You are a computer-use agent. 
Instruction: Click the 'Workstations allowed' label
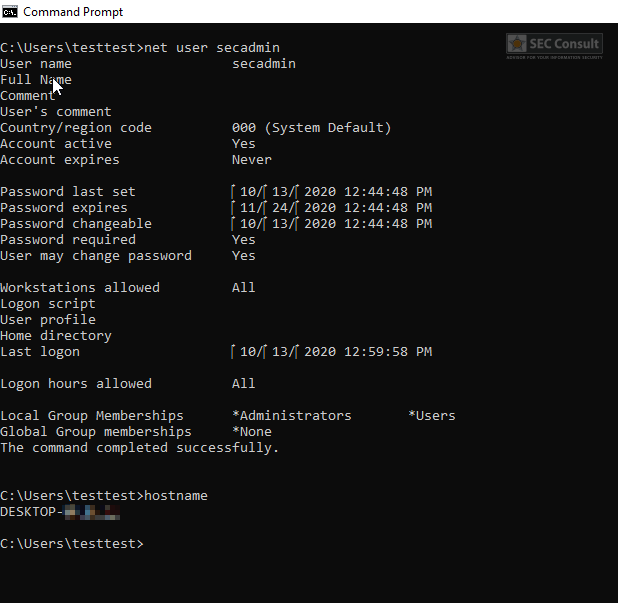[x=80, y=288]
